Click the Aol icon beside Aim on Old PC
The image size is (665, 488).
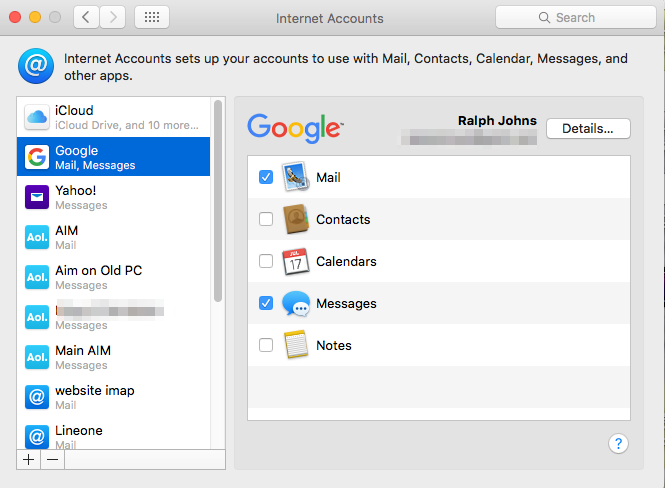36,277
